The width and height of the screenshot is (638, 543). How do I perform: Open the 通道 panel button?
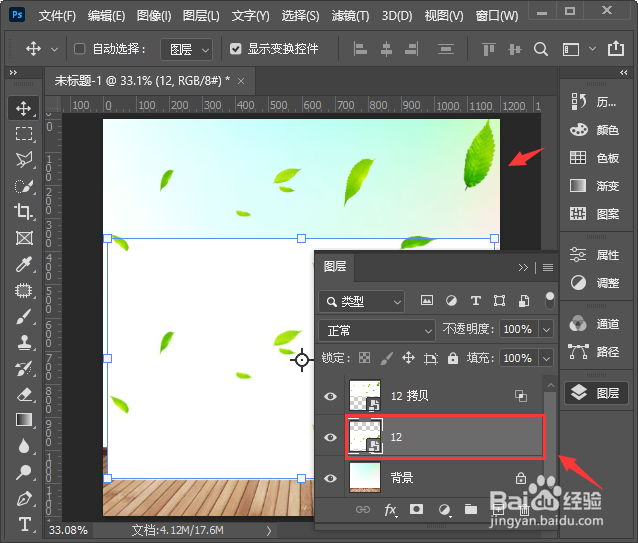click(x=594, y=324)
